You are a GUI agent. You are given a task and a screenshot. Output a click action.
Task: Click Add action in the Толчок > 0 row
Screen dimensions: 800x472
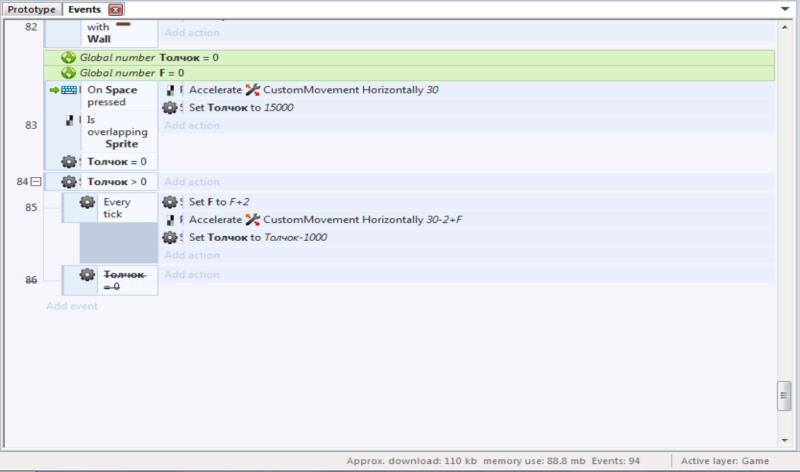[x=191, y=182]
